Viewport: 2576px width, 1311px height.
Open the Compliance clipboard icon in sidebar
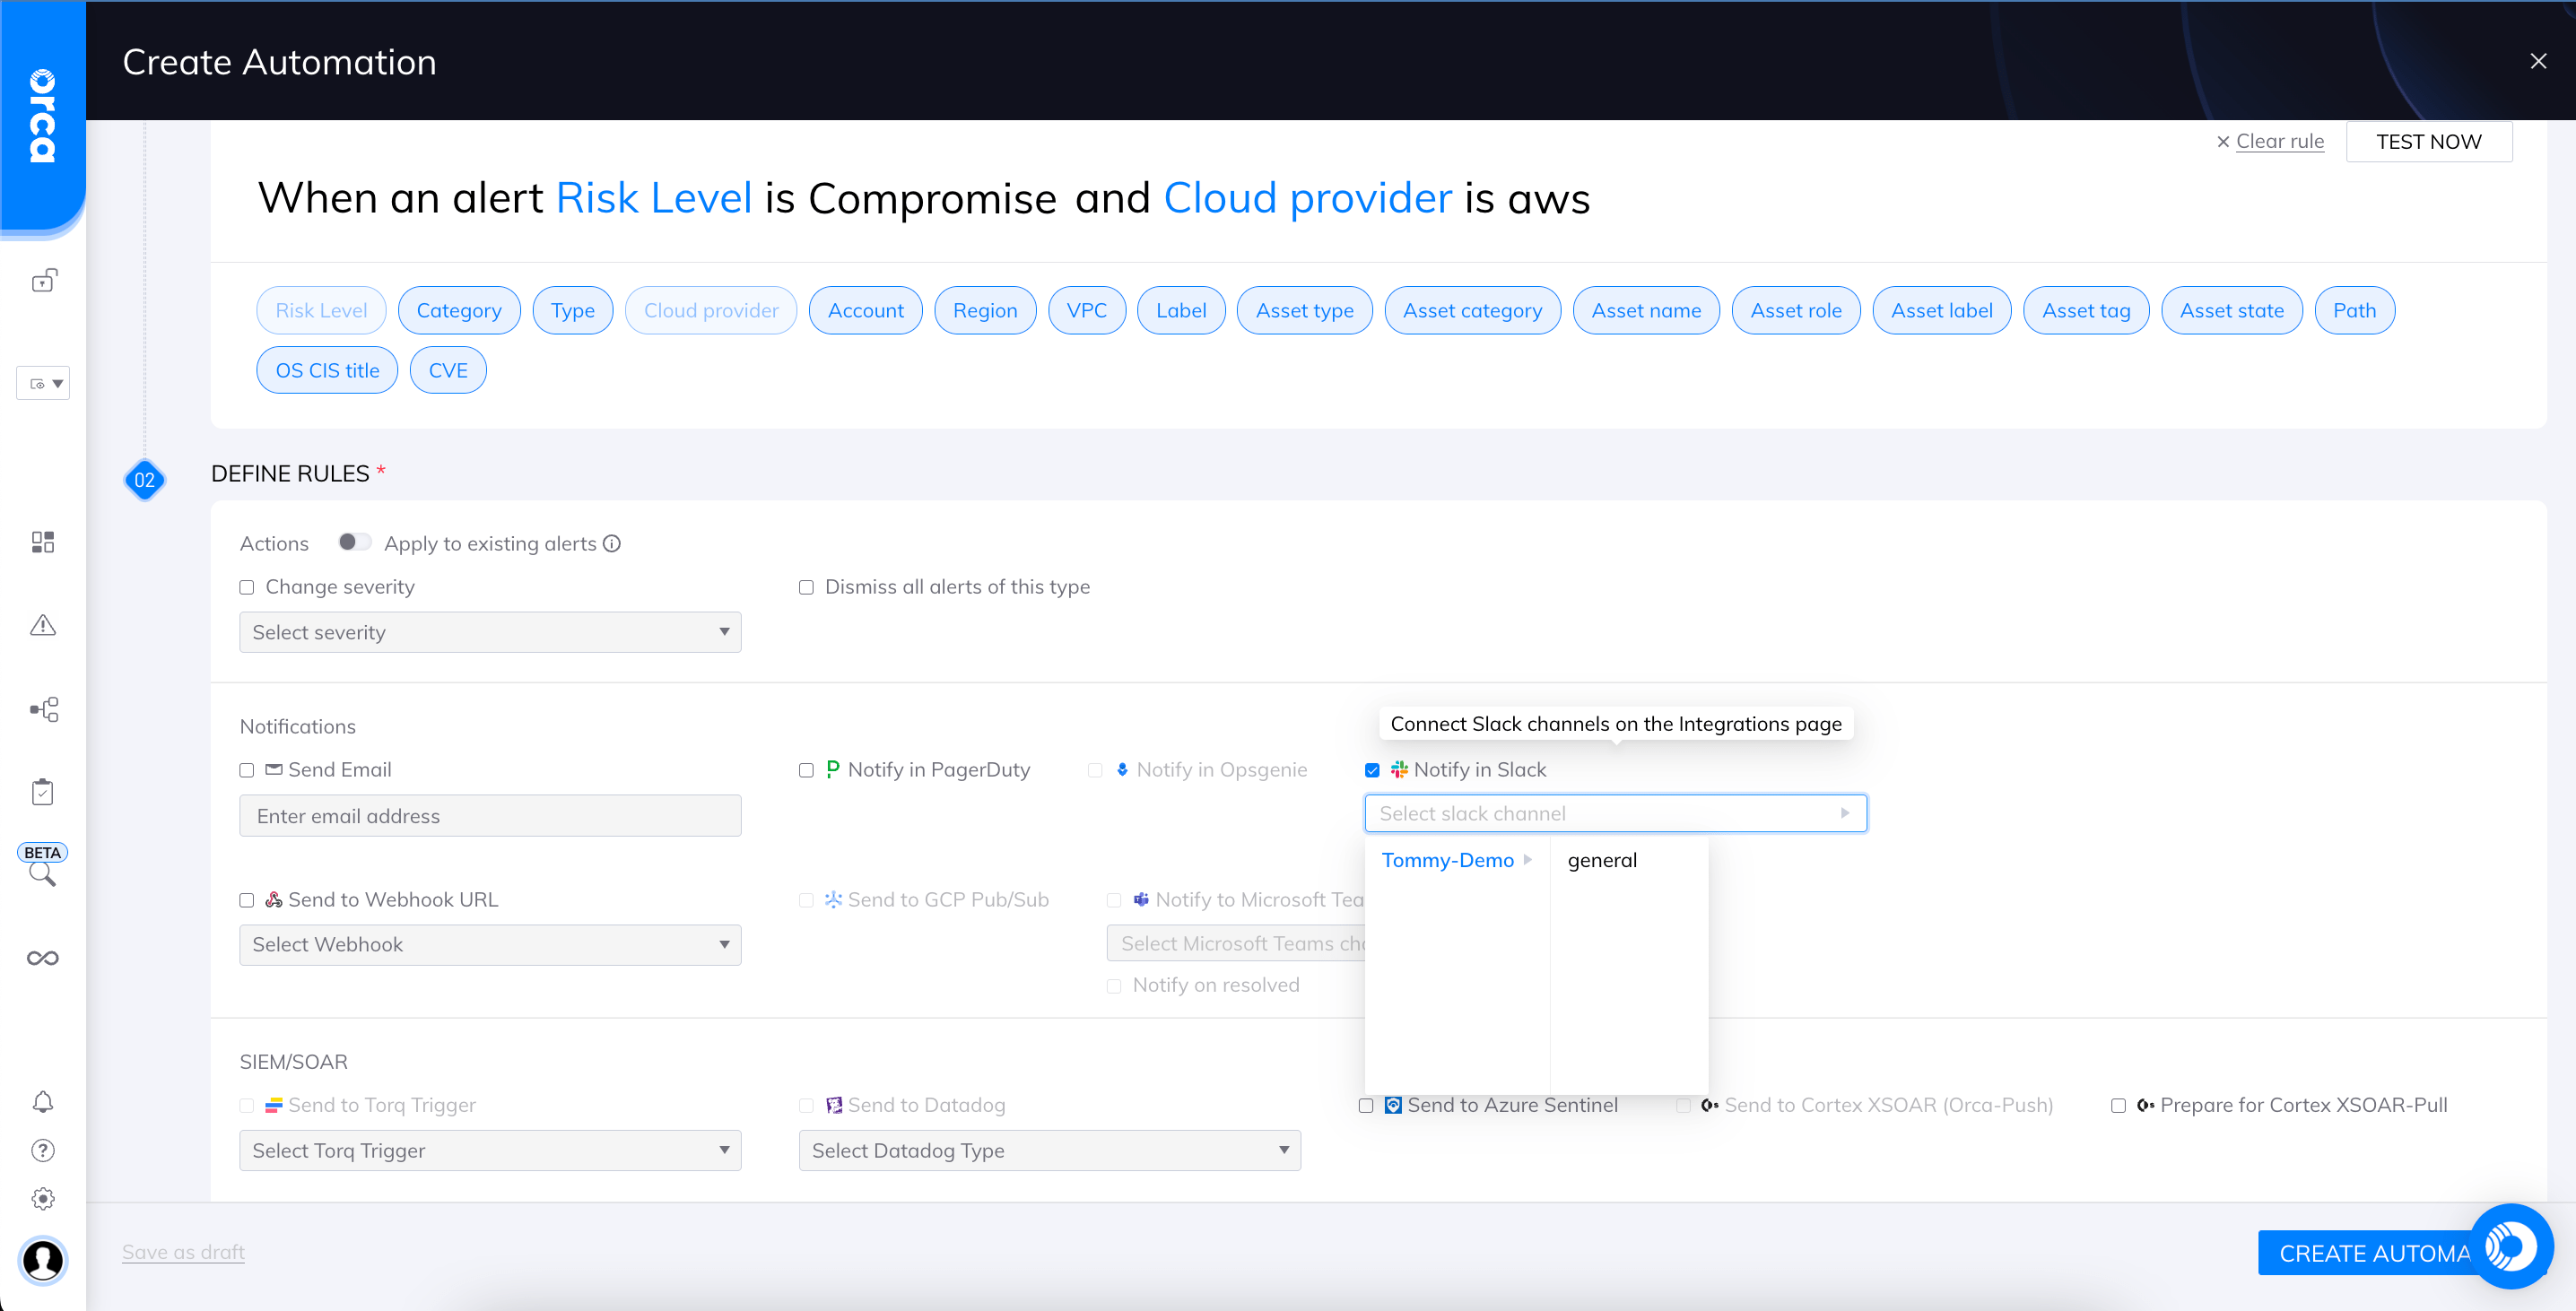tap(43, 790)
